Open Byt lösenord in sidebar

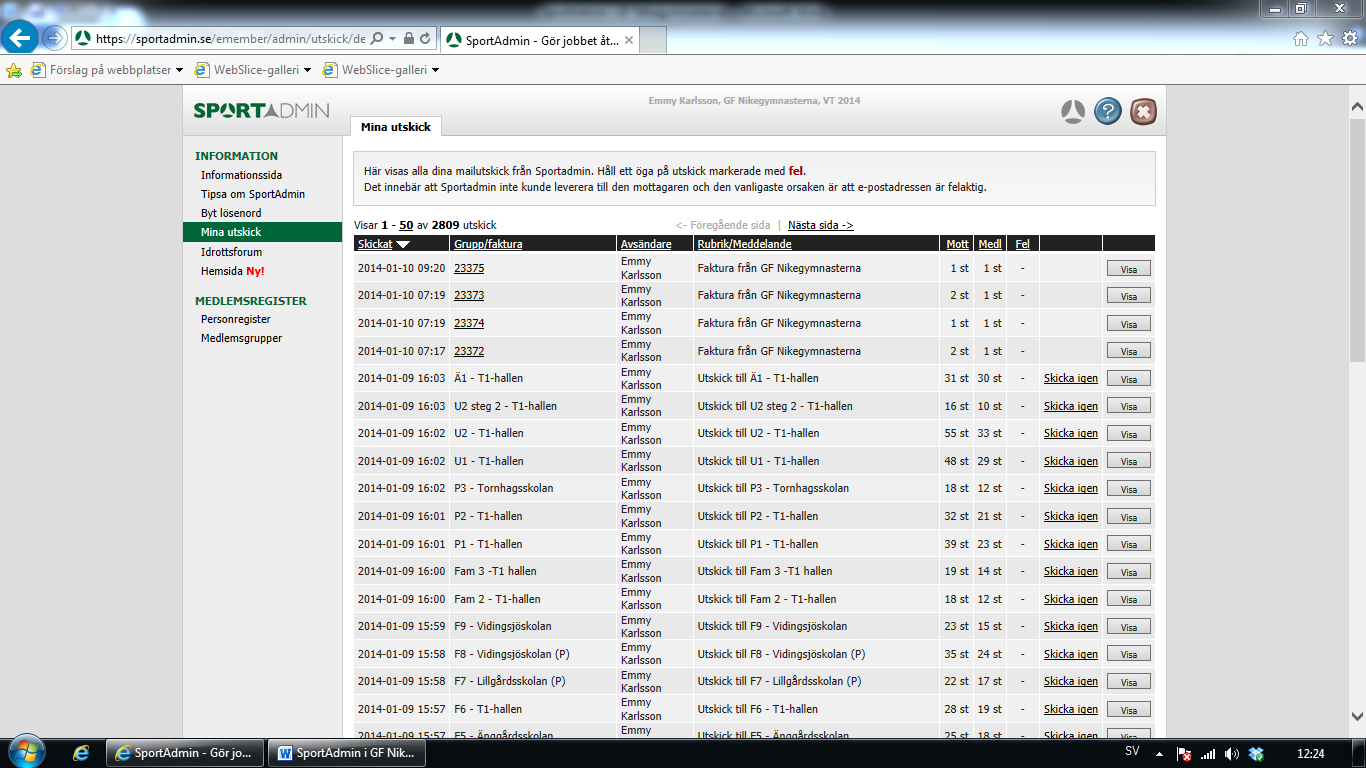click(x=231, y=213)
